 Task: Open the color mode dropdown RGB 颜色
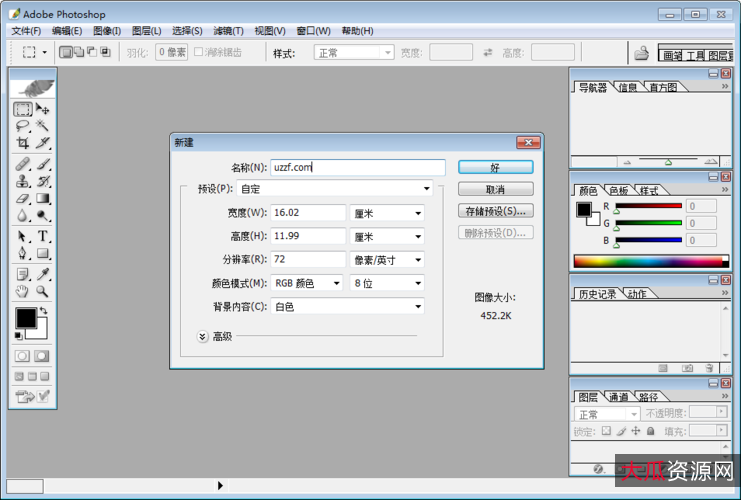[307, 283]
